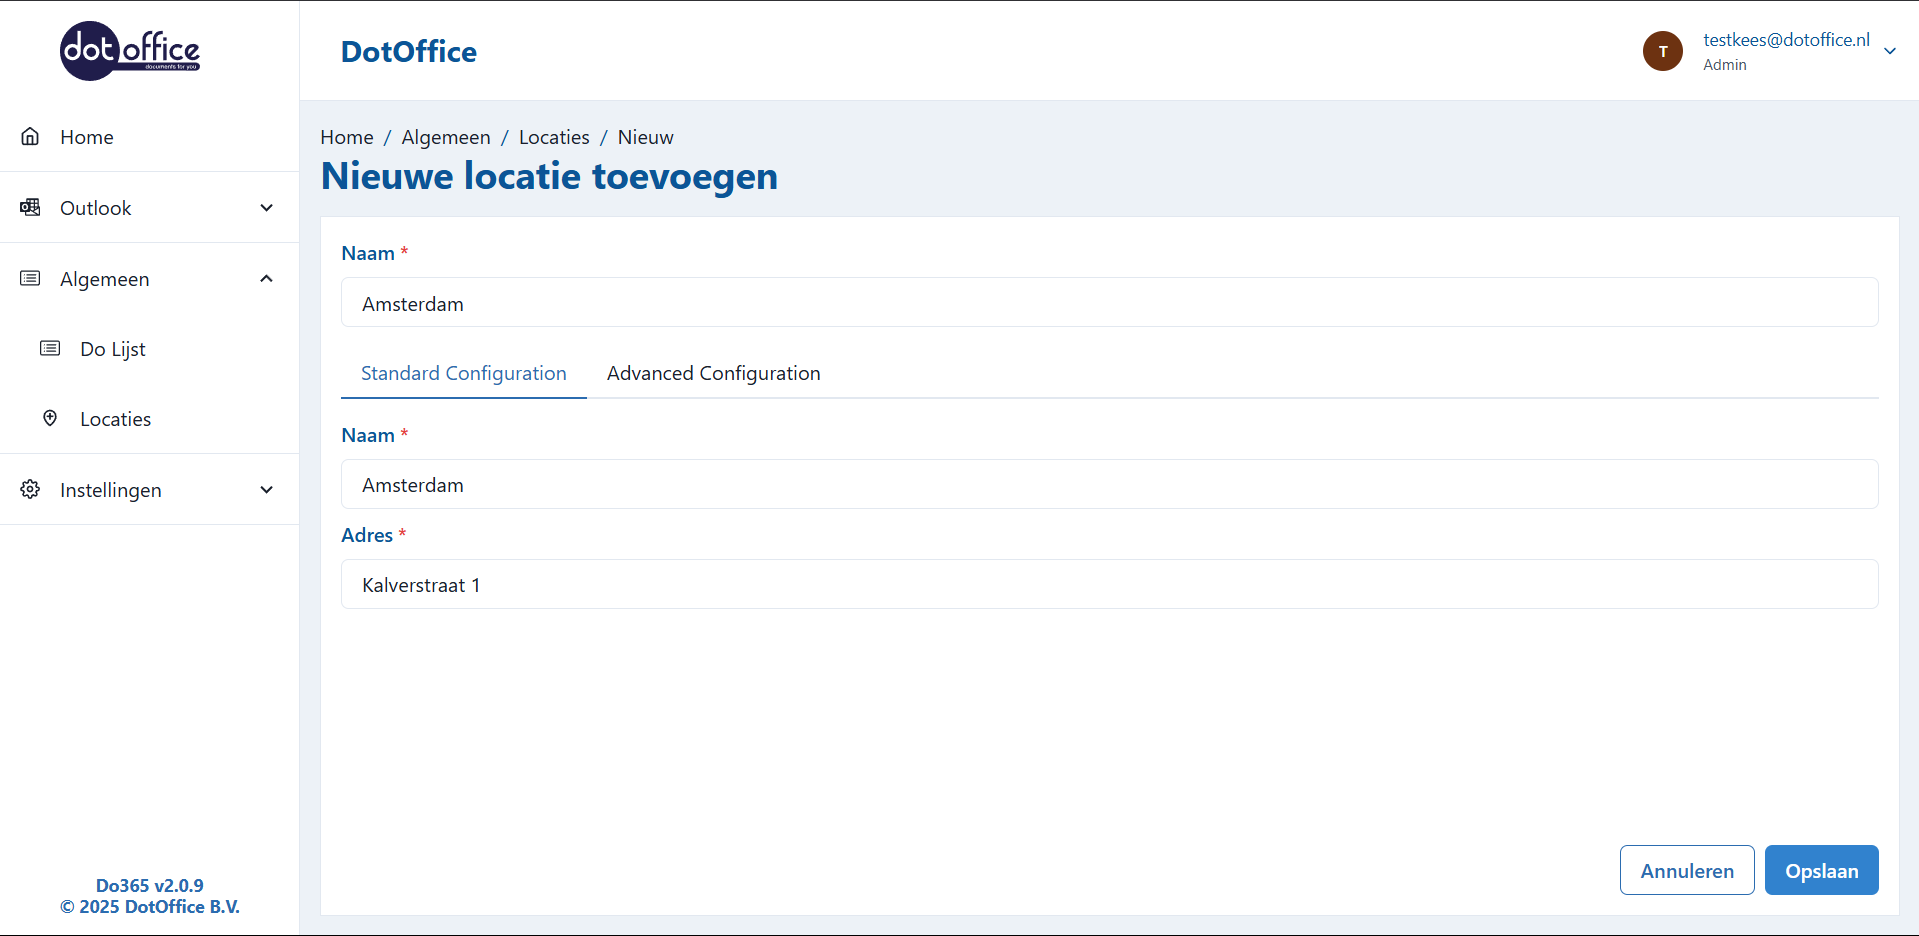Click the DotOffice logo in sidebar

pos(130,51)
